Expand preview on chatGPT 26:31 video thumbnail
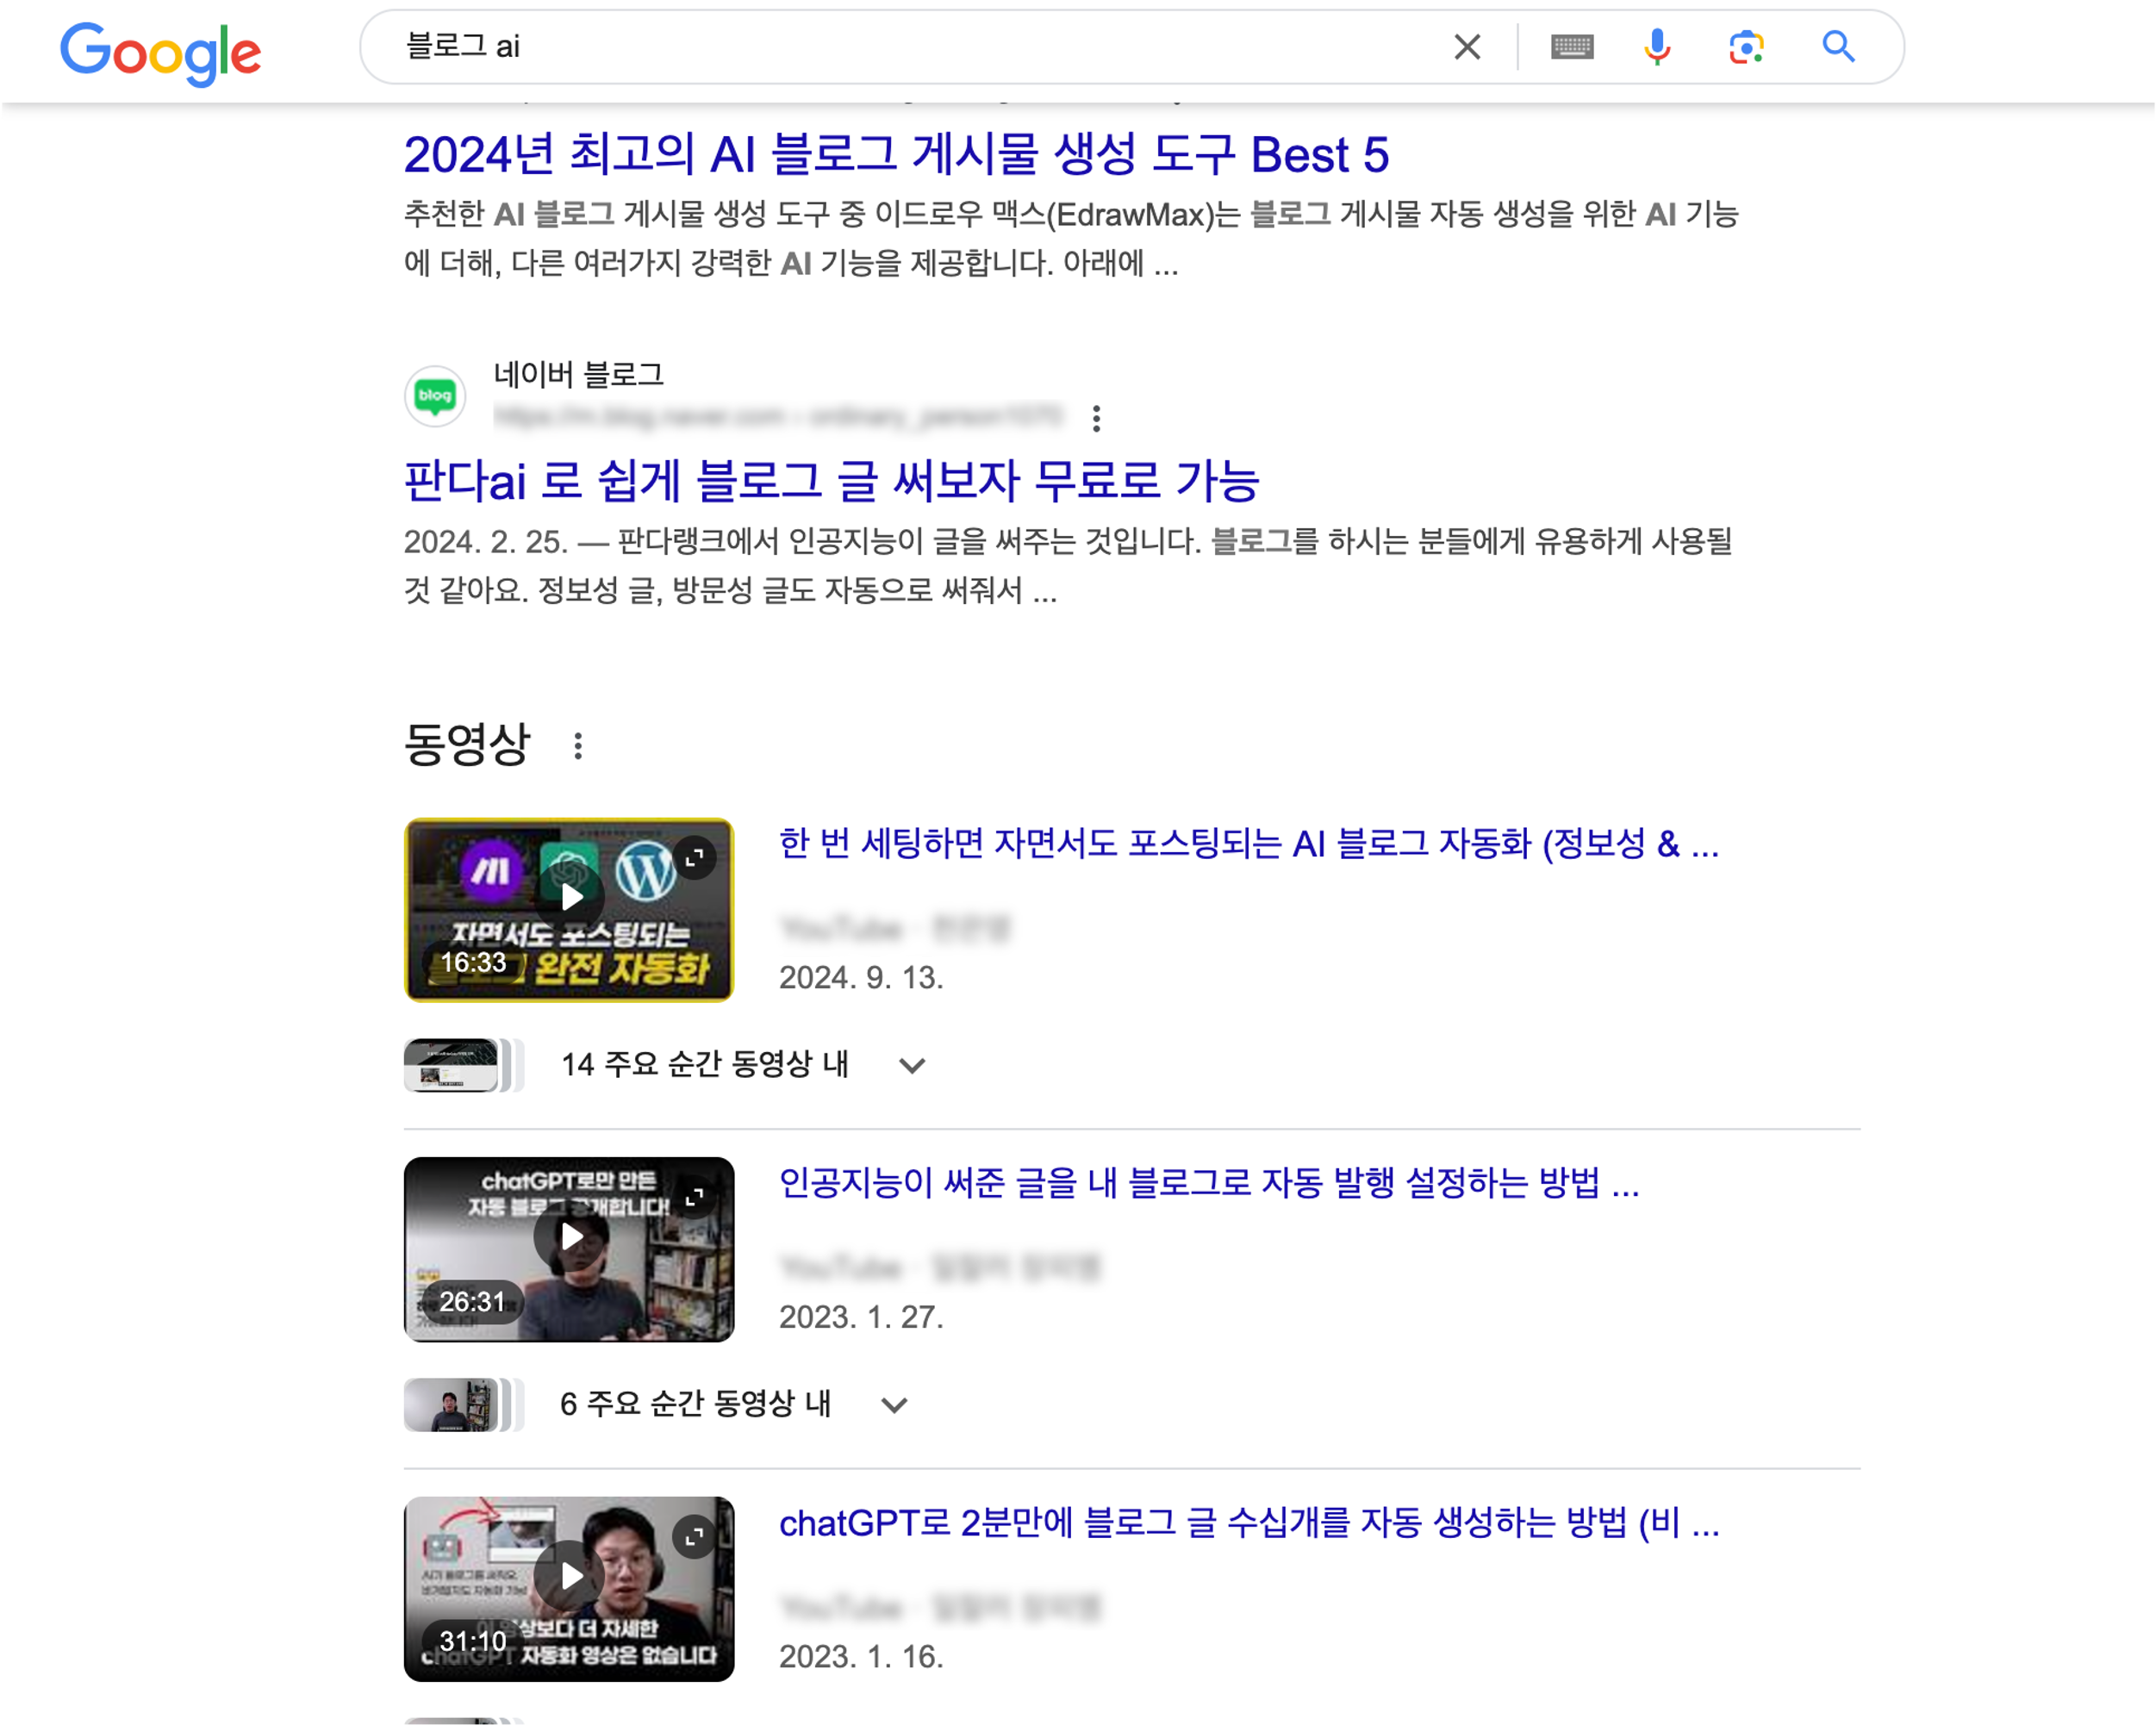 [x=694, y=1197]
